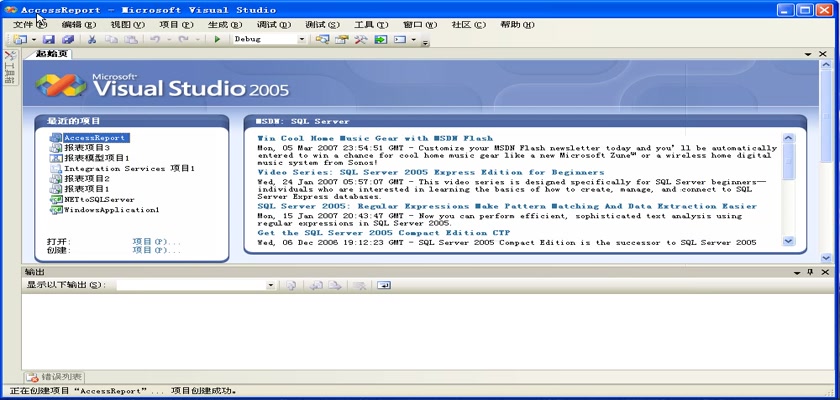This screenshot has width=840, height=400.
Task: Open the 项目(P) menu
Action: click(176, 25)
